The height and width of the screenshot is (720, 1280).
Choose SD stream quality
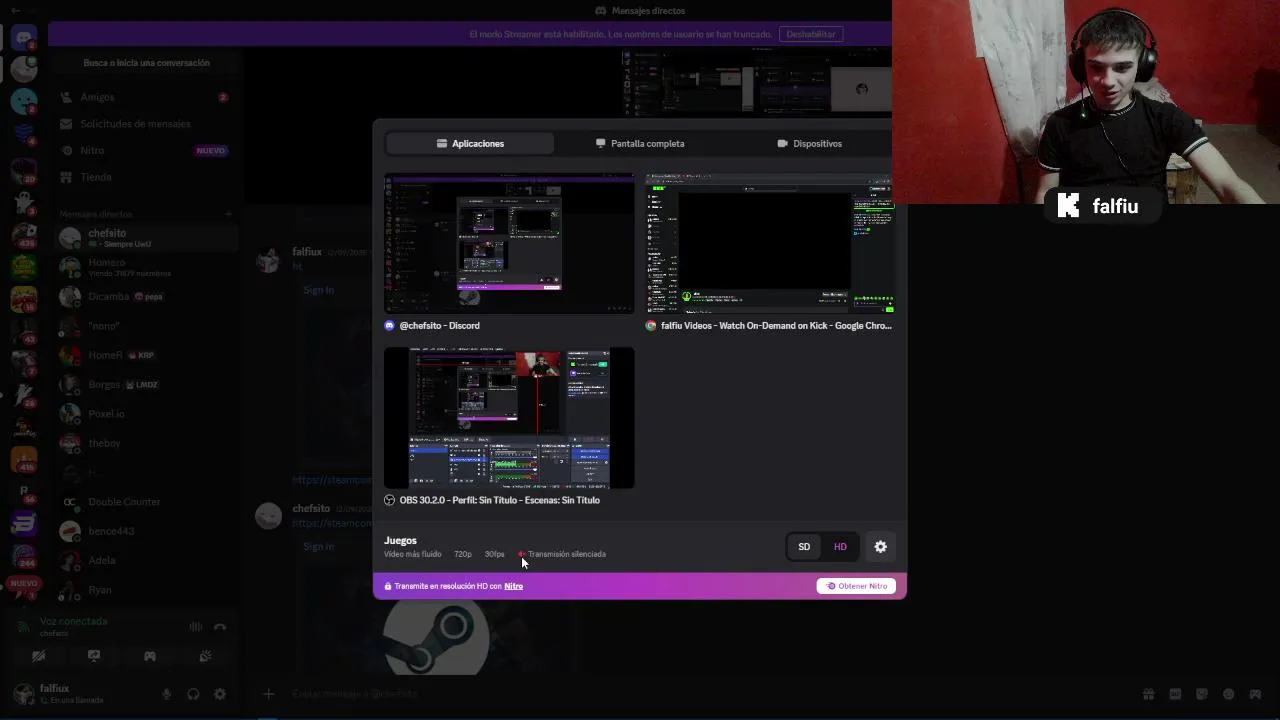pyautogui.click(x=804, y=547)
